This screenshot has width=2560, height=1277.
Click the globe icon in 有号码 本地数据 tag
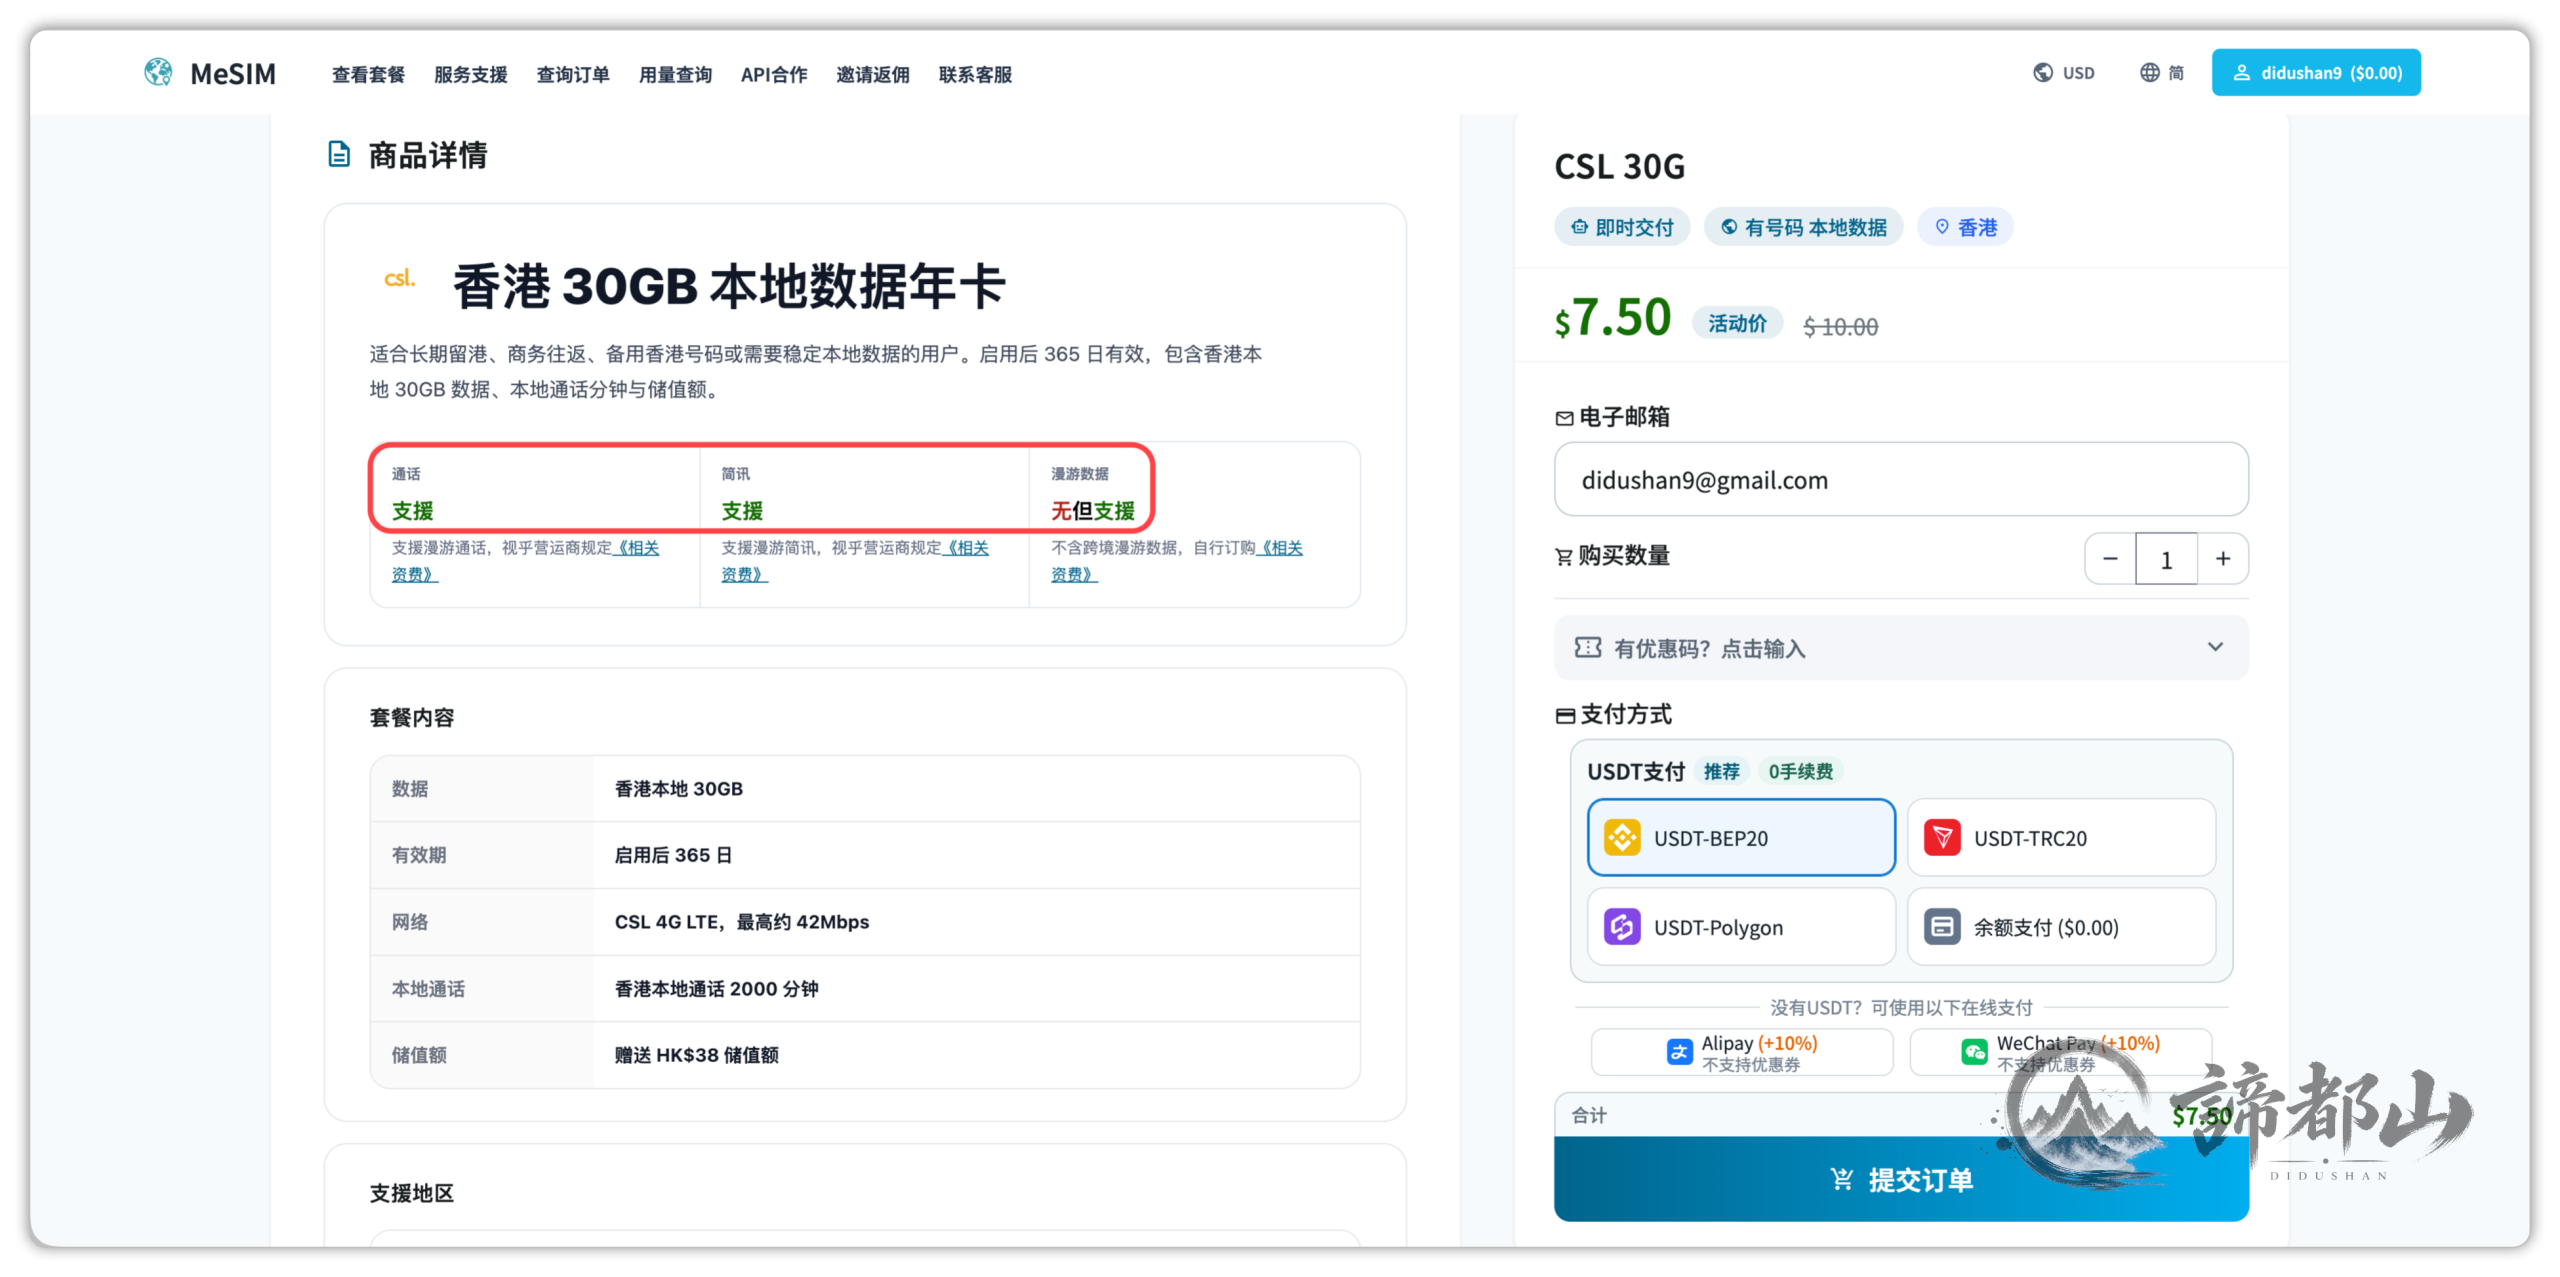[x=1728, y=227]
